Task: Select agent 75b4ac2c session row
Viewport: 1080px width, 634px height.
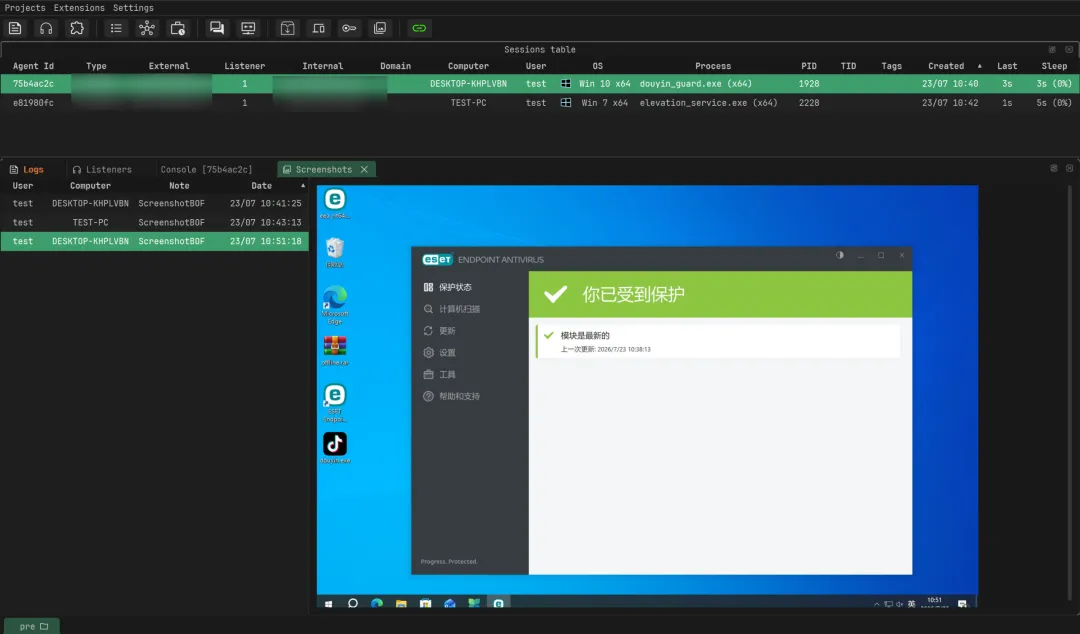Action: (x=539, y=83)
